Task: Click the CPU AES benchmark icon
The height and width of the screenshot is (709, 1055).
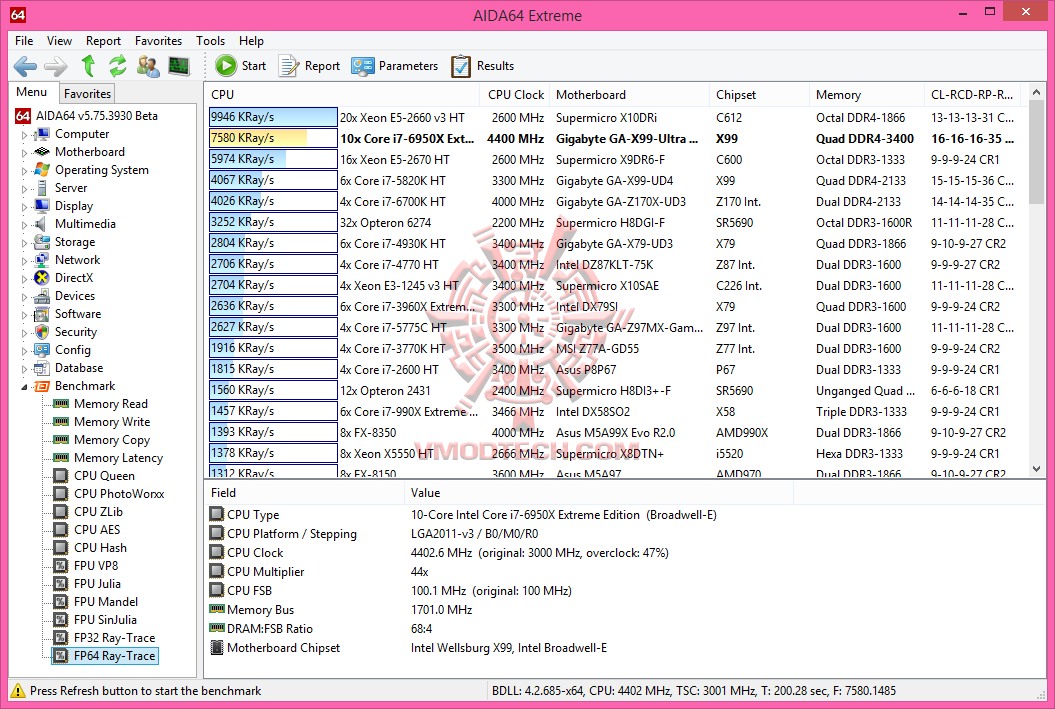Action: (61, 530)
